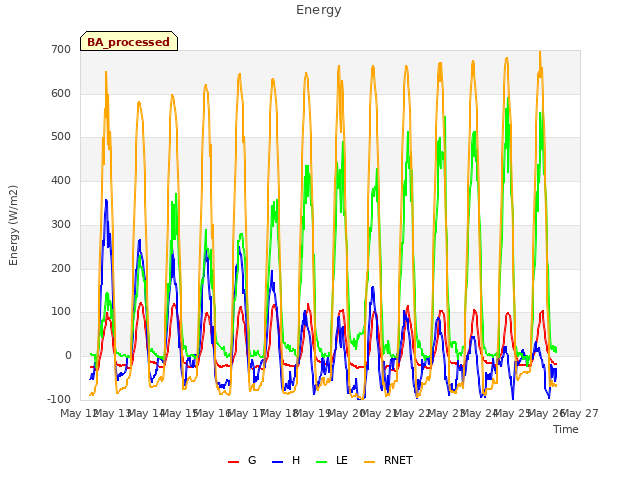This screenshot has height=480, width=640.
Task: Click the 700 y-axis tick label
Action: (x=61, y=50)
